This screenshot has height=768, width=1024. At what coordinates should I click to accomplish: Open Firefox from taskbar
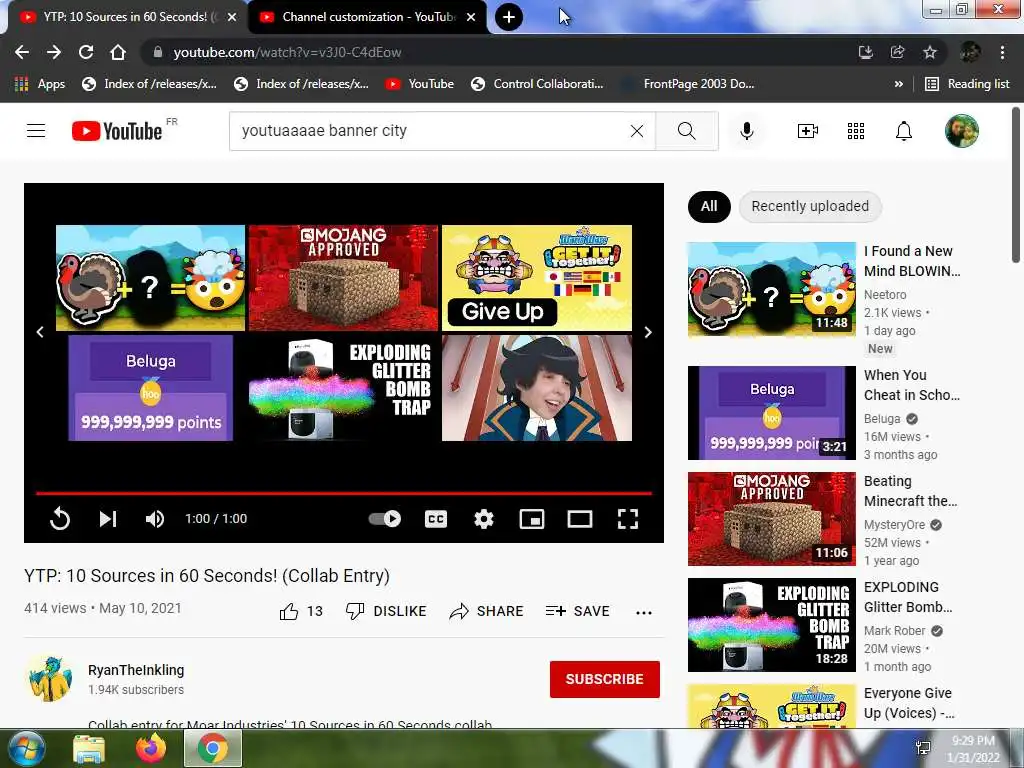click(151, 748)
